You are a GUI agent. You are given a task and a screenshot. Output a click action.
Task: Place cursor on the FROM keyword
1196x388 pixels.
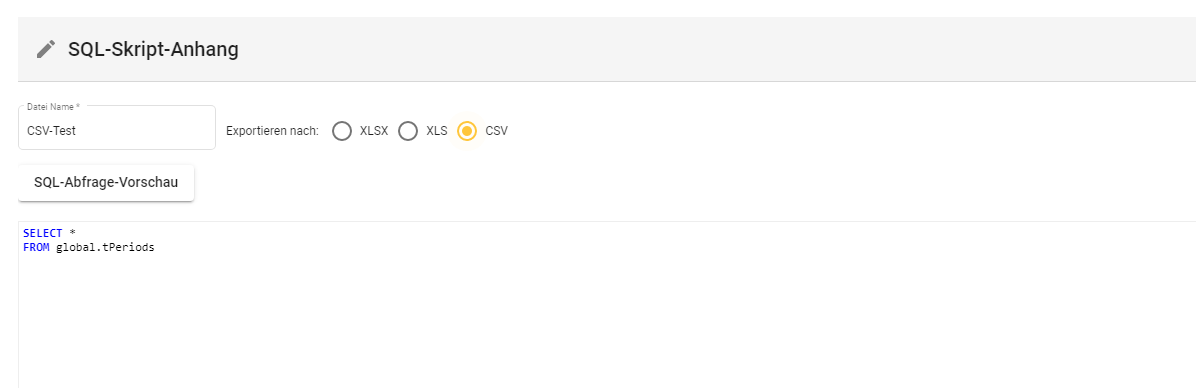tap(36, 248)
